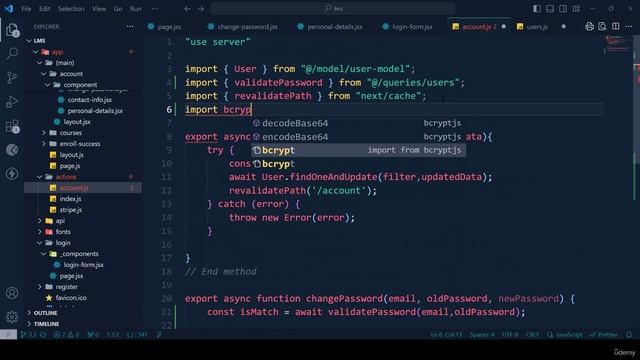
Task: Click the notifications bell in status bar
Action: pyautogui.click(x=629, y=335)
